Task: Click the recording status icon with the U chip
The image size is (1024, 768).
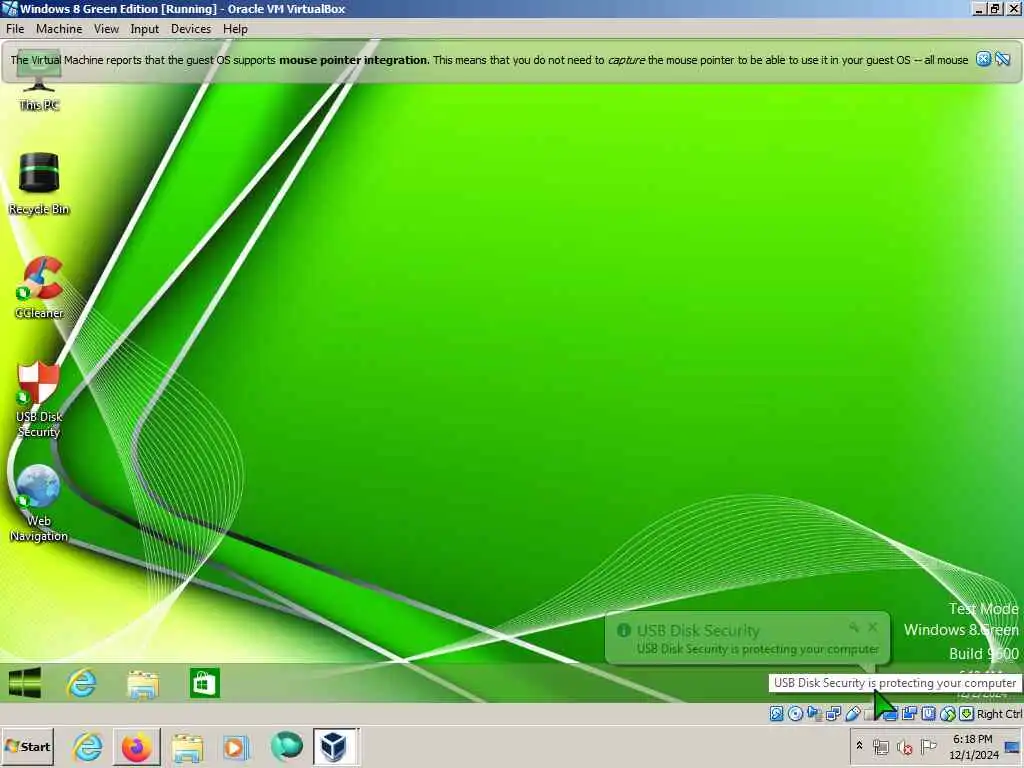Action: [x=928, y=714]
